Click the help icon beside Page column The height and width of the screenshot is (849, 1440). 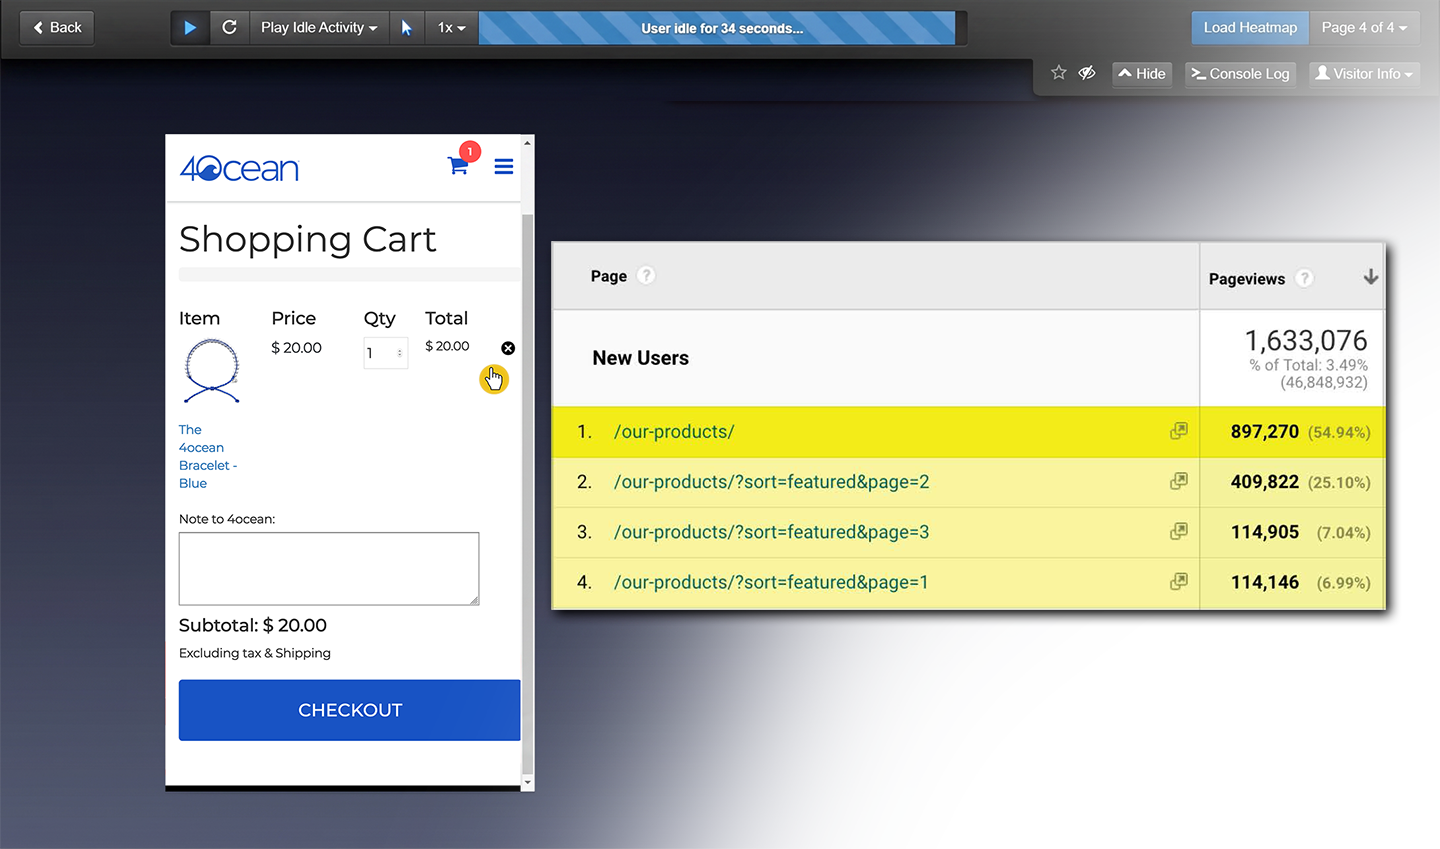coord(646,275)
